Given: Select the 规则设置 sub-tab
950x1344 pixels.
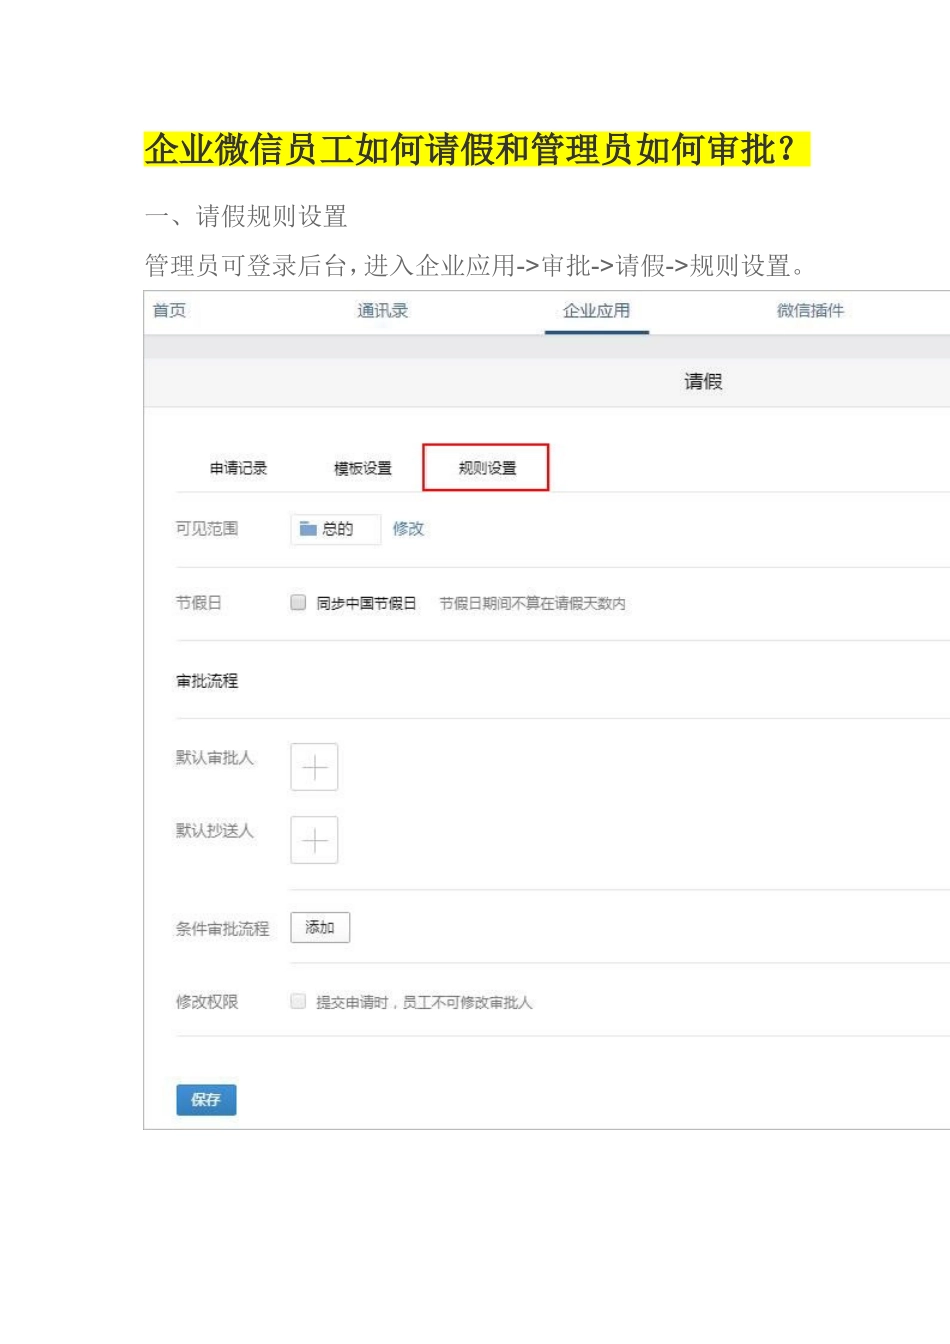Looking at the screenshot, I should point(487,468).
